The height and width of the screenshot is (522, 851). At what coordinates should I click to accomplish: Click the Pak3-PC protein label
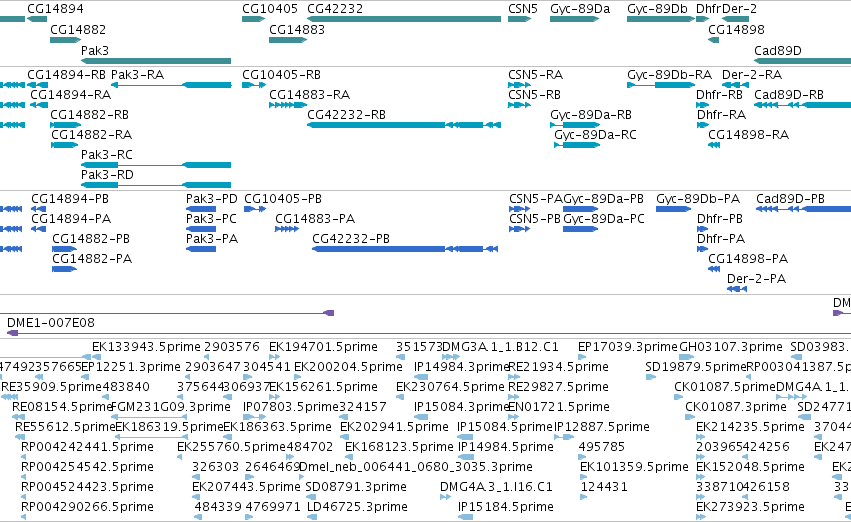[x=211, y=219]
